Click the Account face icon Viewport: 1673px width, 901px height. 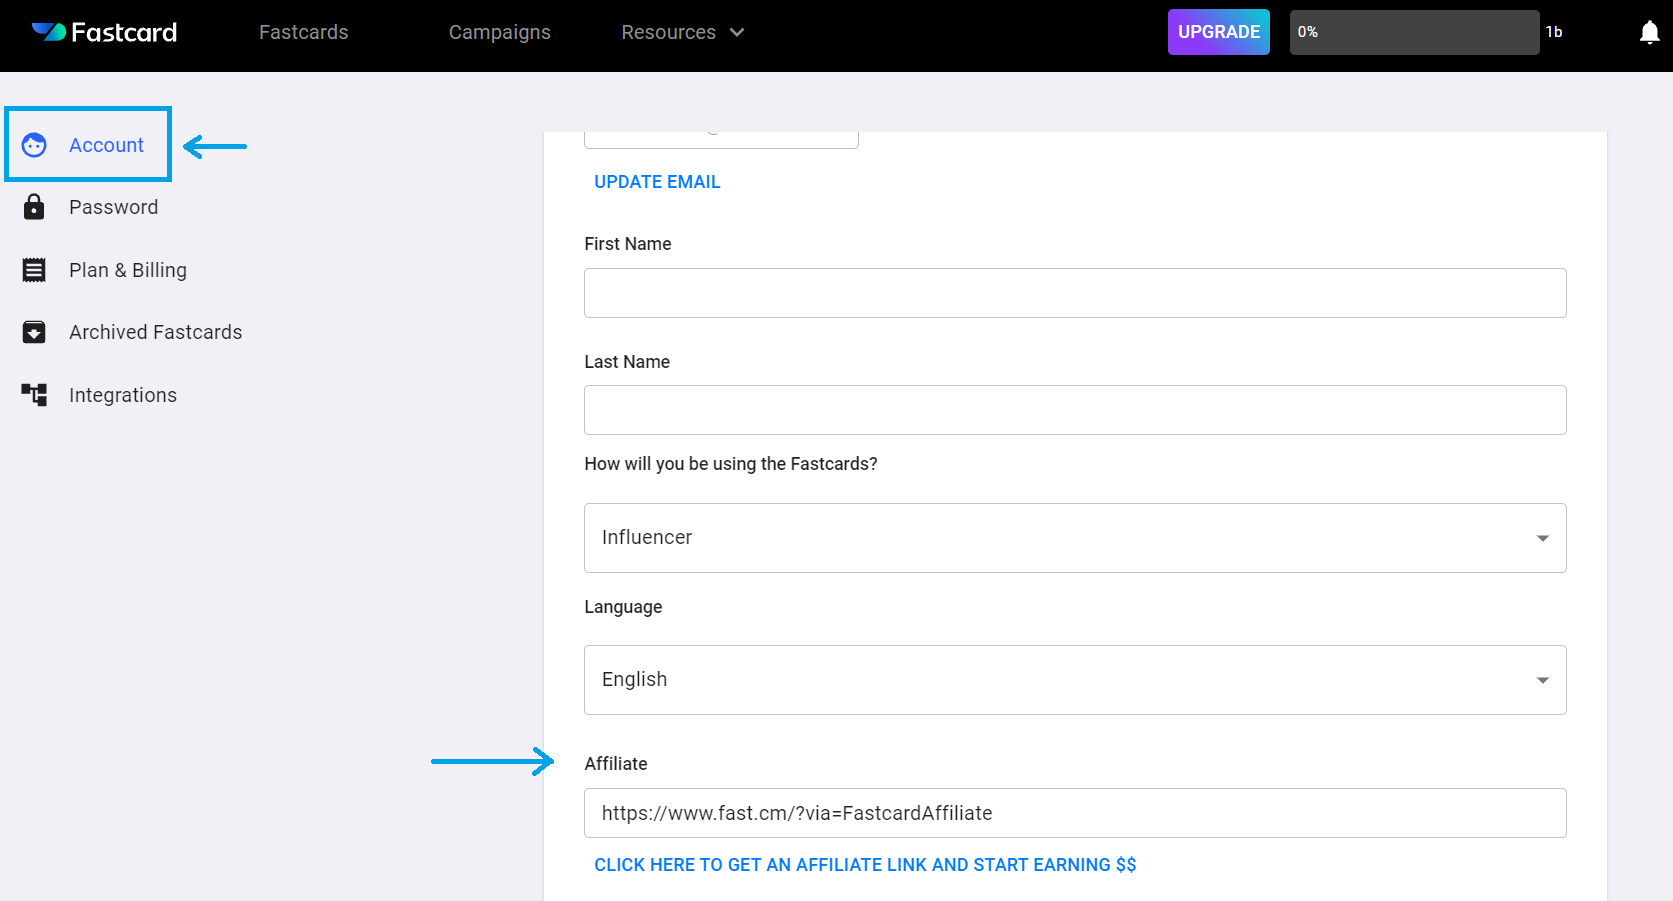[x=34, y=145]
